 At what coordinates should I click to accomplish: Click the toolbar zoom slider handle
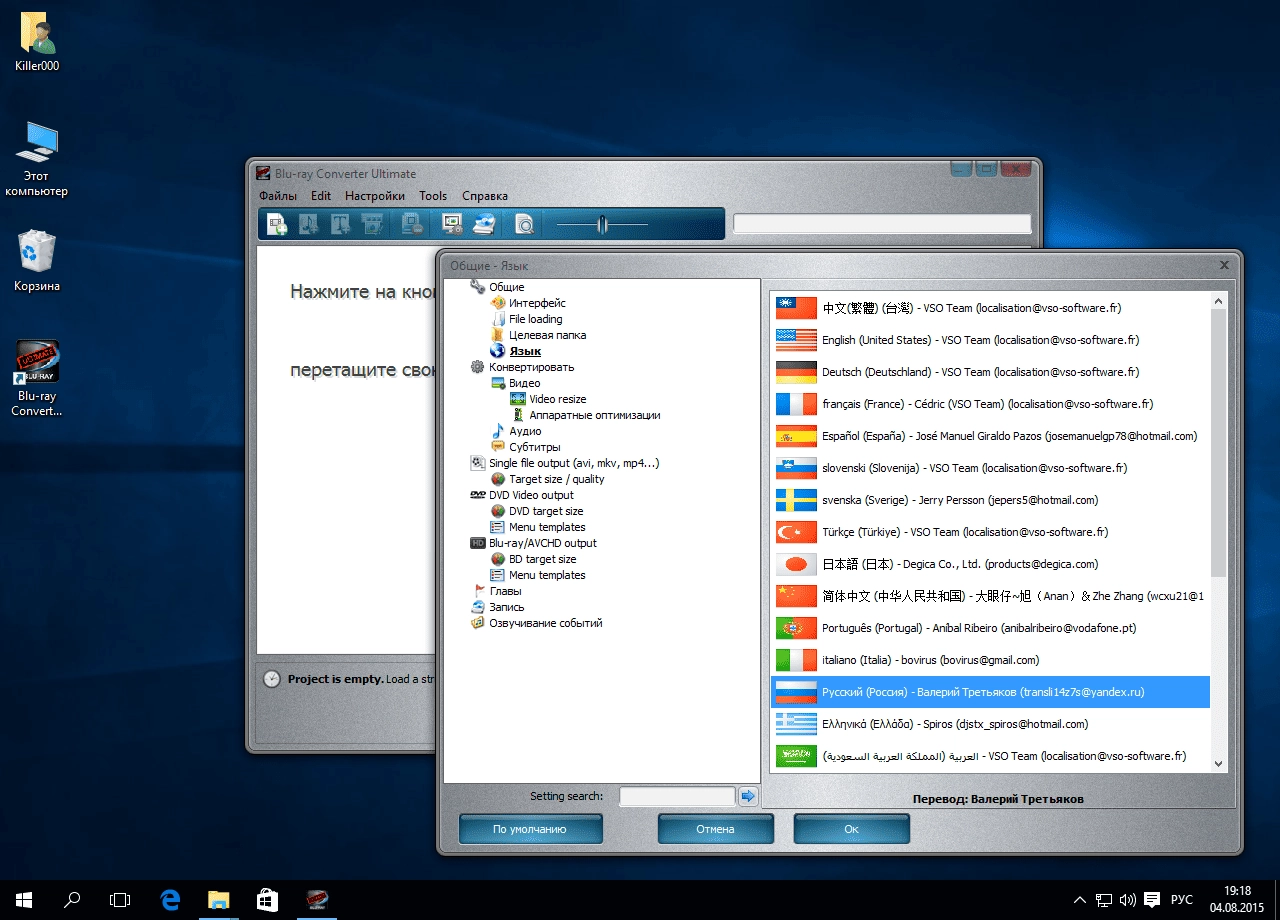602,225
